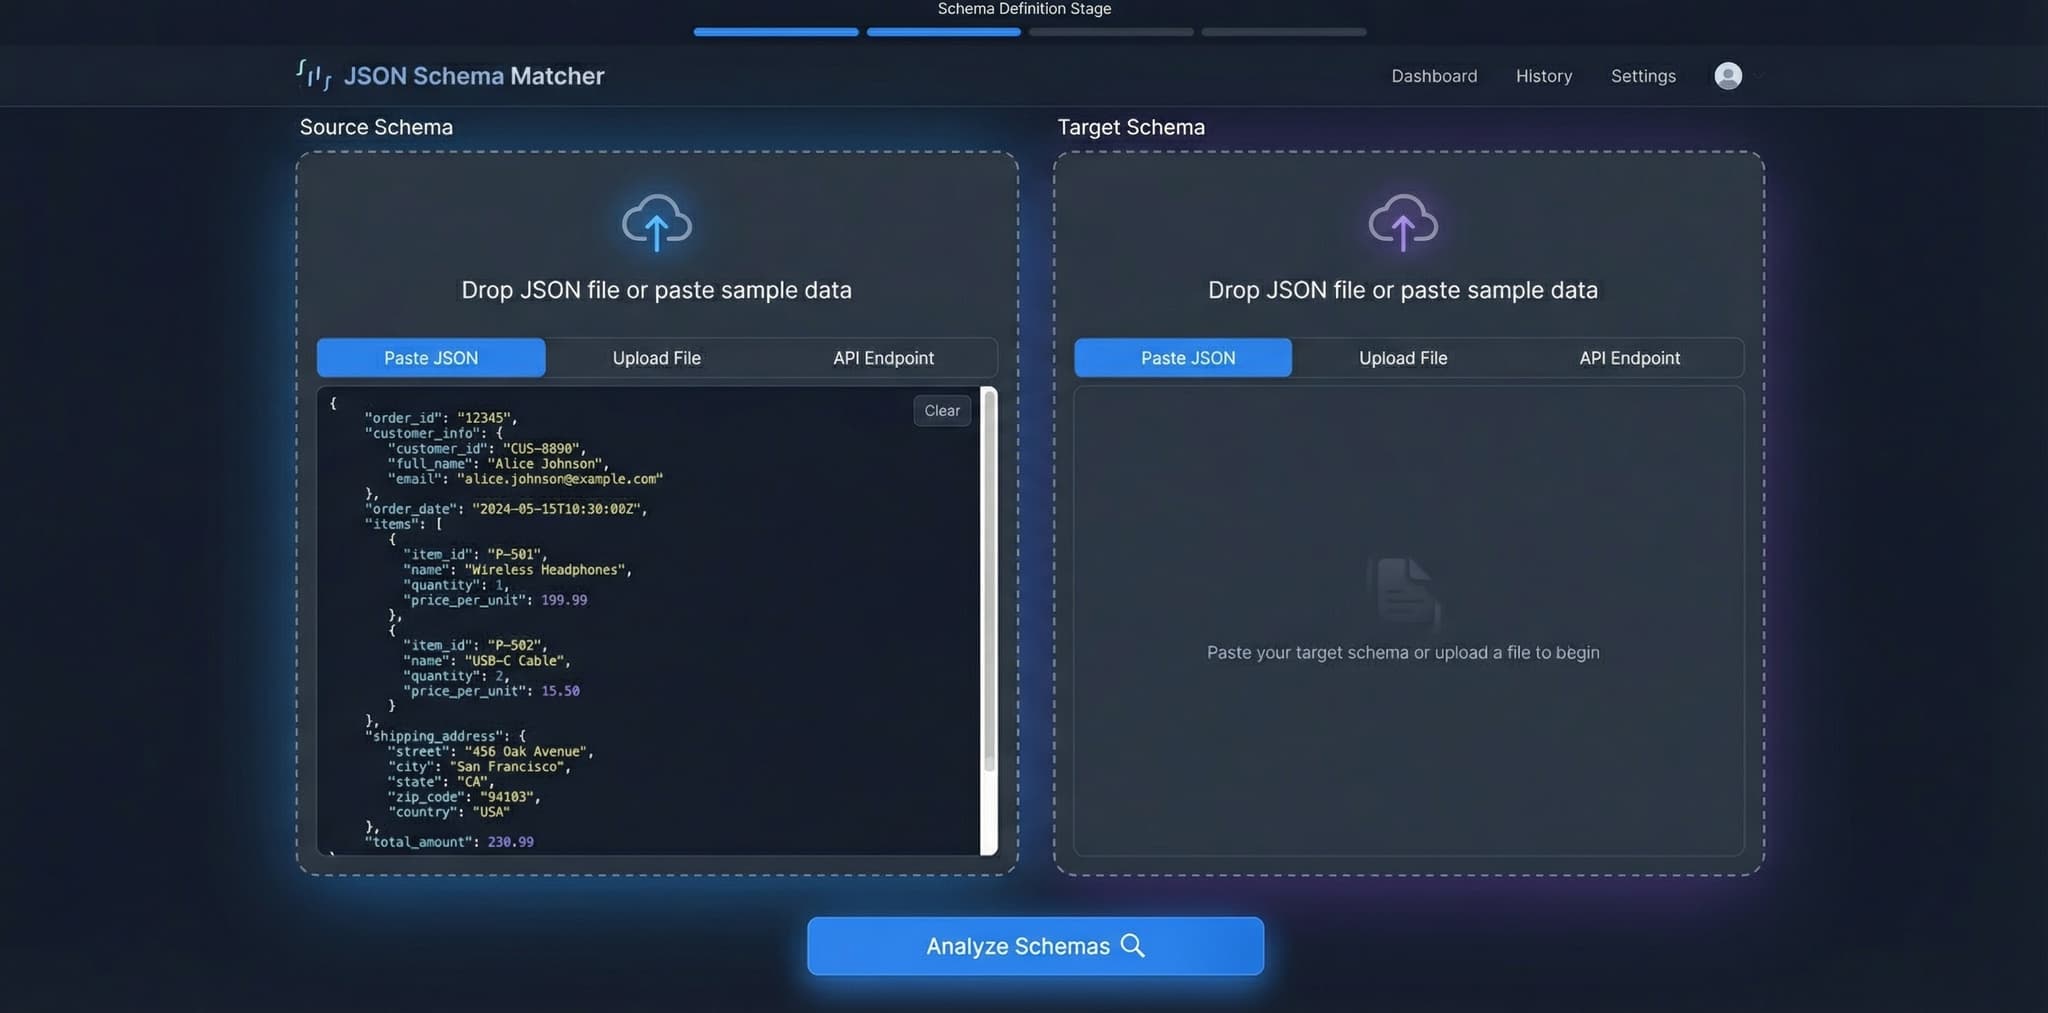The height and width of the screenshot is (1013, 2048).
Task: Clear the source JSON editor
Action: coord(941,411)
